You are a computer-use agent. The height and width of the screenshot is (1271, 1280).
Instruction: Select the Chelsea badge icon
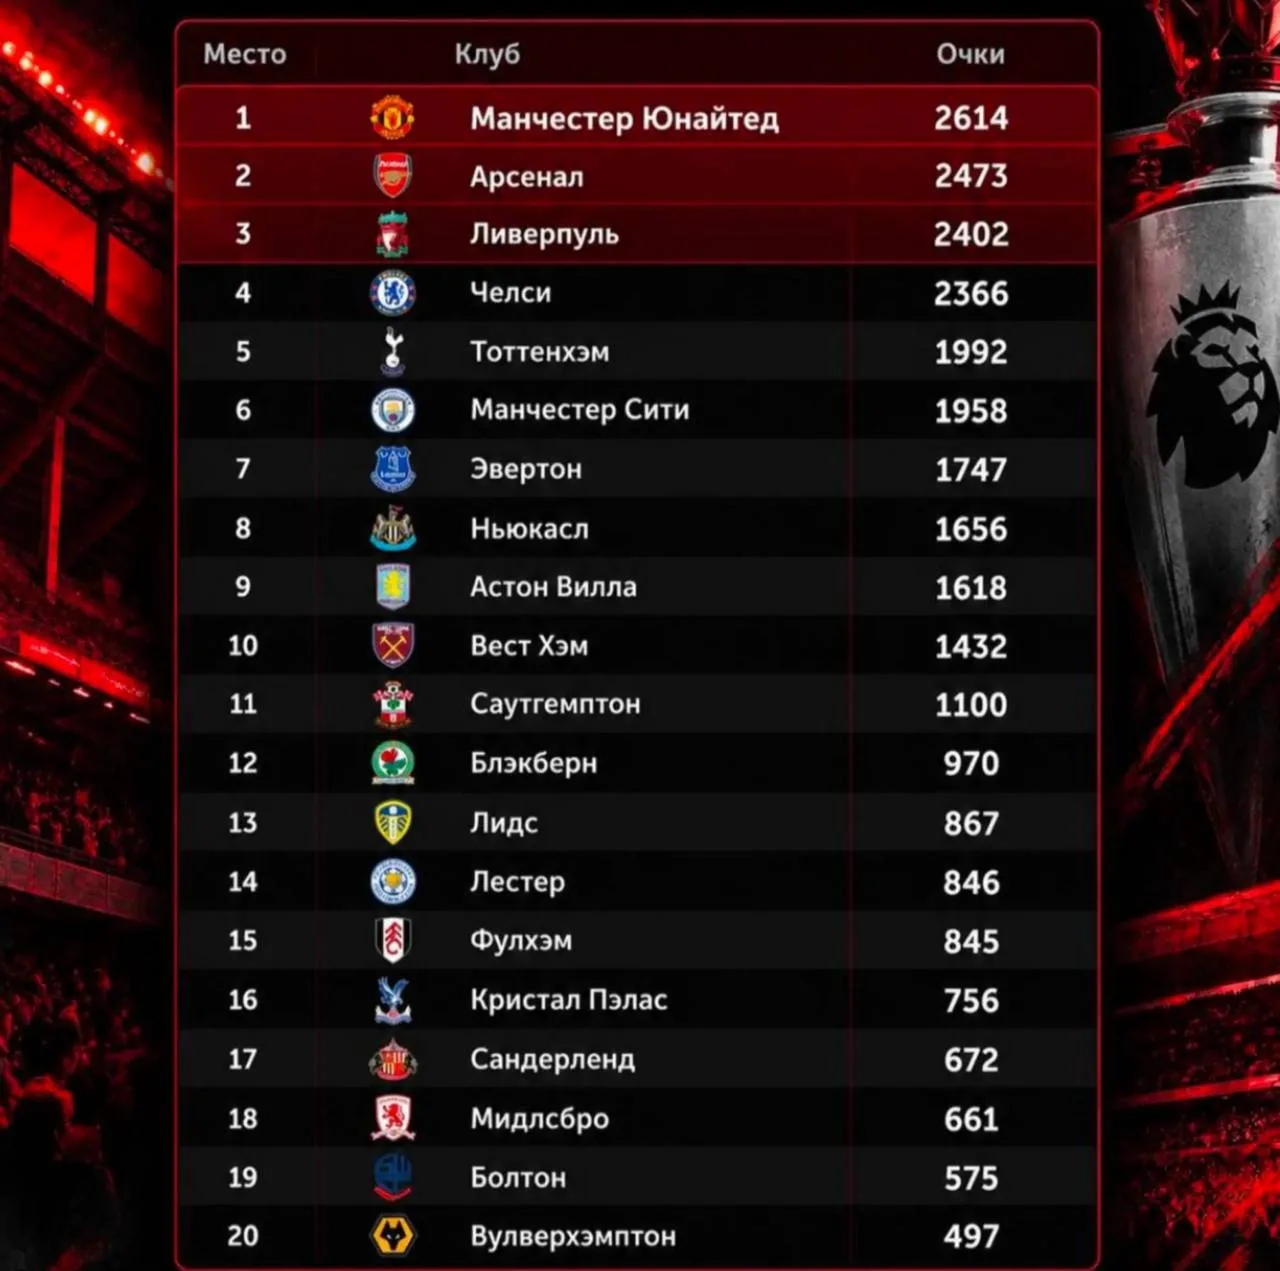[x=392, y=293]
